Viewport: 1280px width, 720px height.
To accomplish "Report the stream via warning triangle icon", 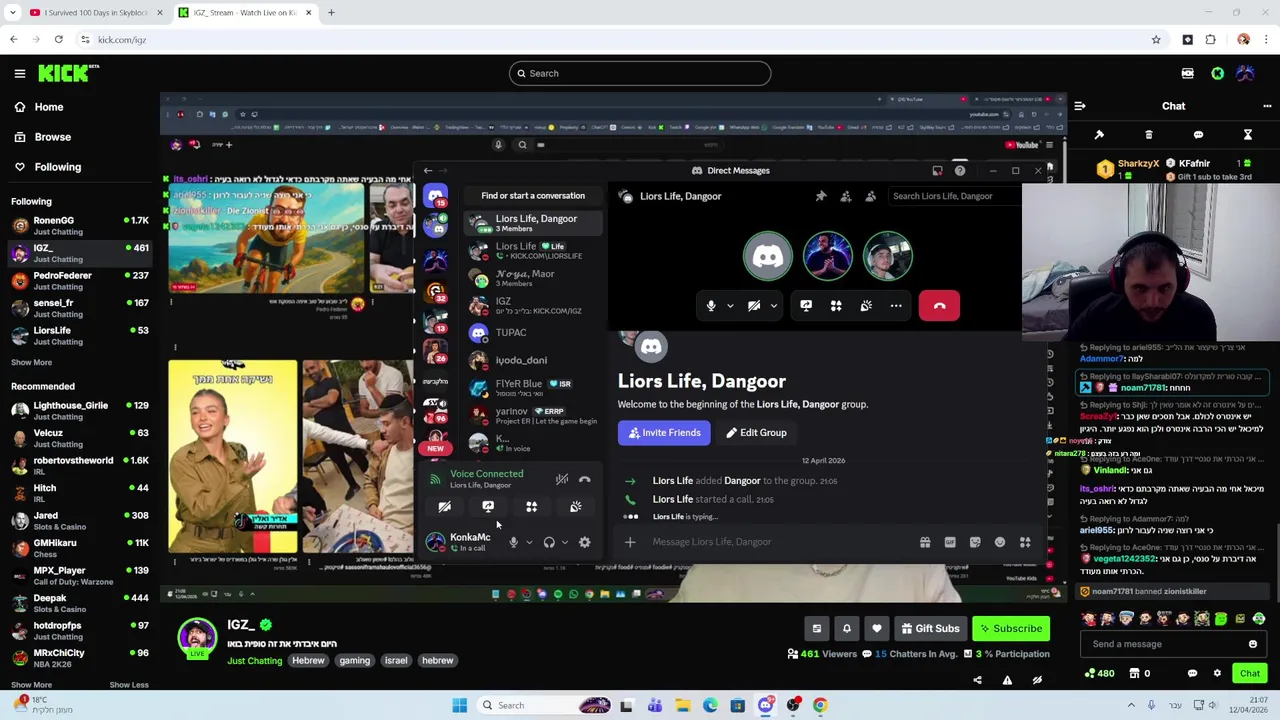I will click(1007, 680).
